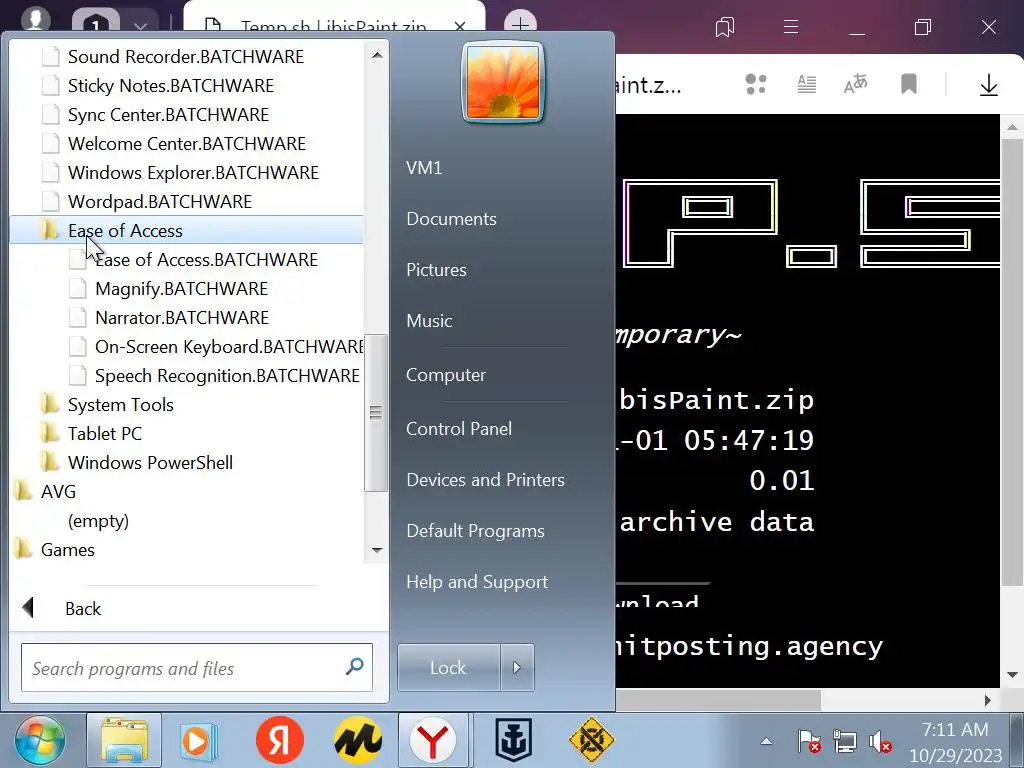Open VM1 user folder
The image size is (1024, 768).
point(424,168)
